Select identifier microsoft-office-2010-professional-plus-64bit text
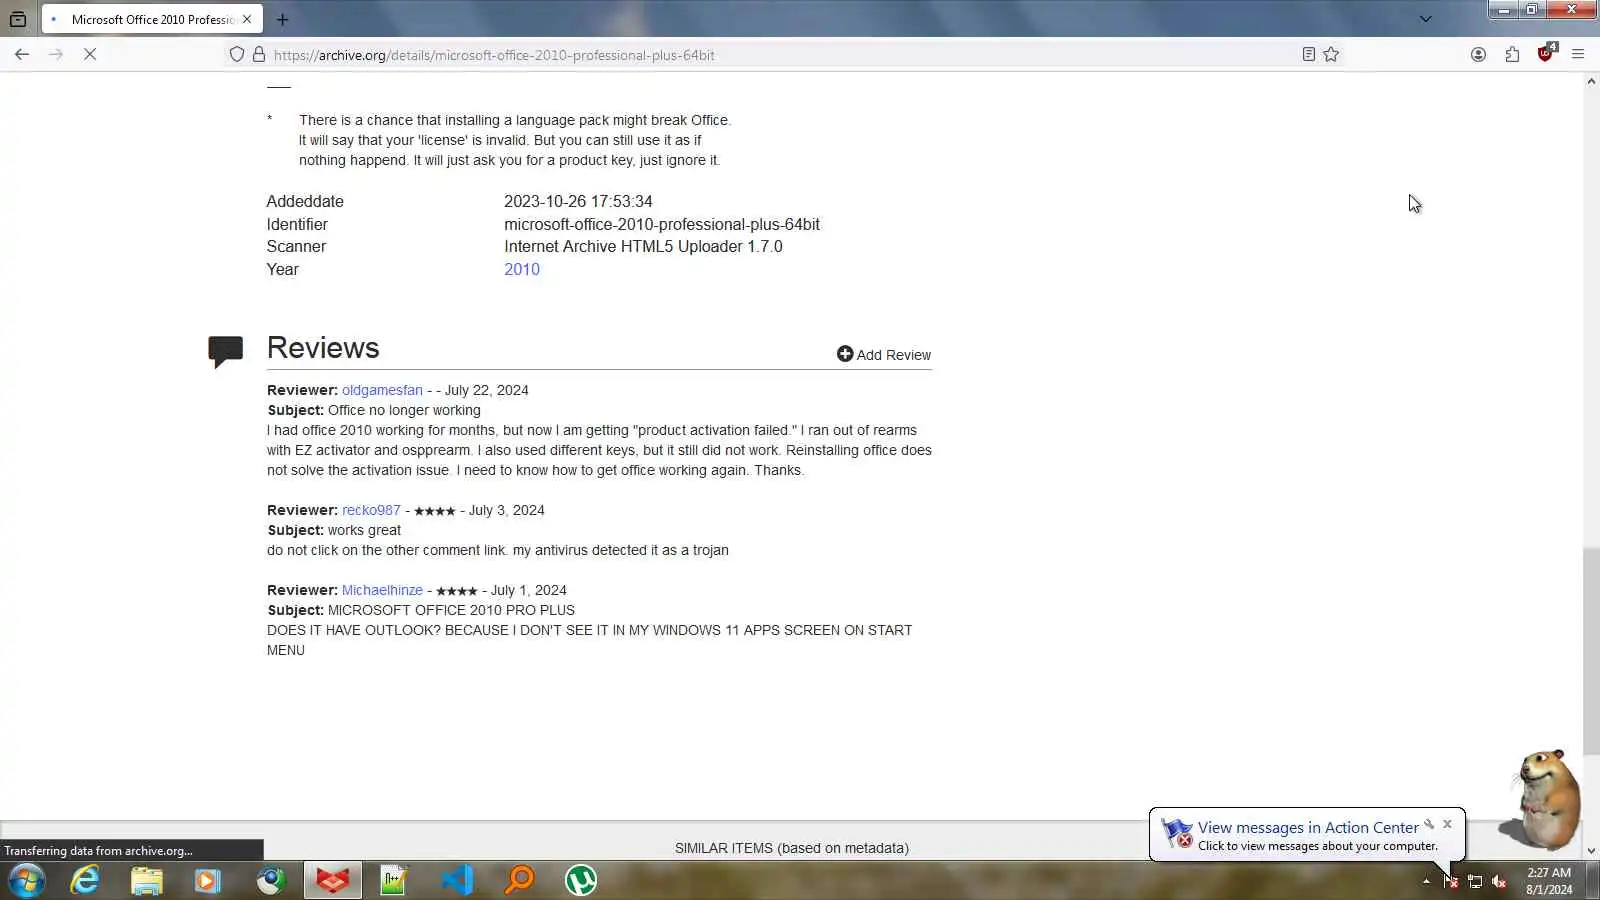Viewport: 1600px width, 900px height. tap(662, 224)
